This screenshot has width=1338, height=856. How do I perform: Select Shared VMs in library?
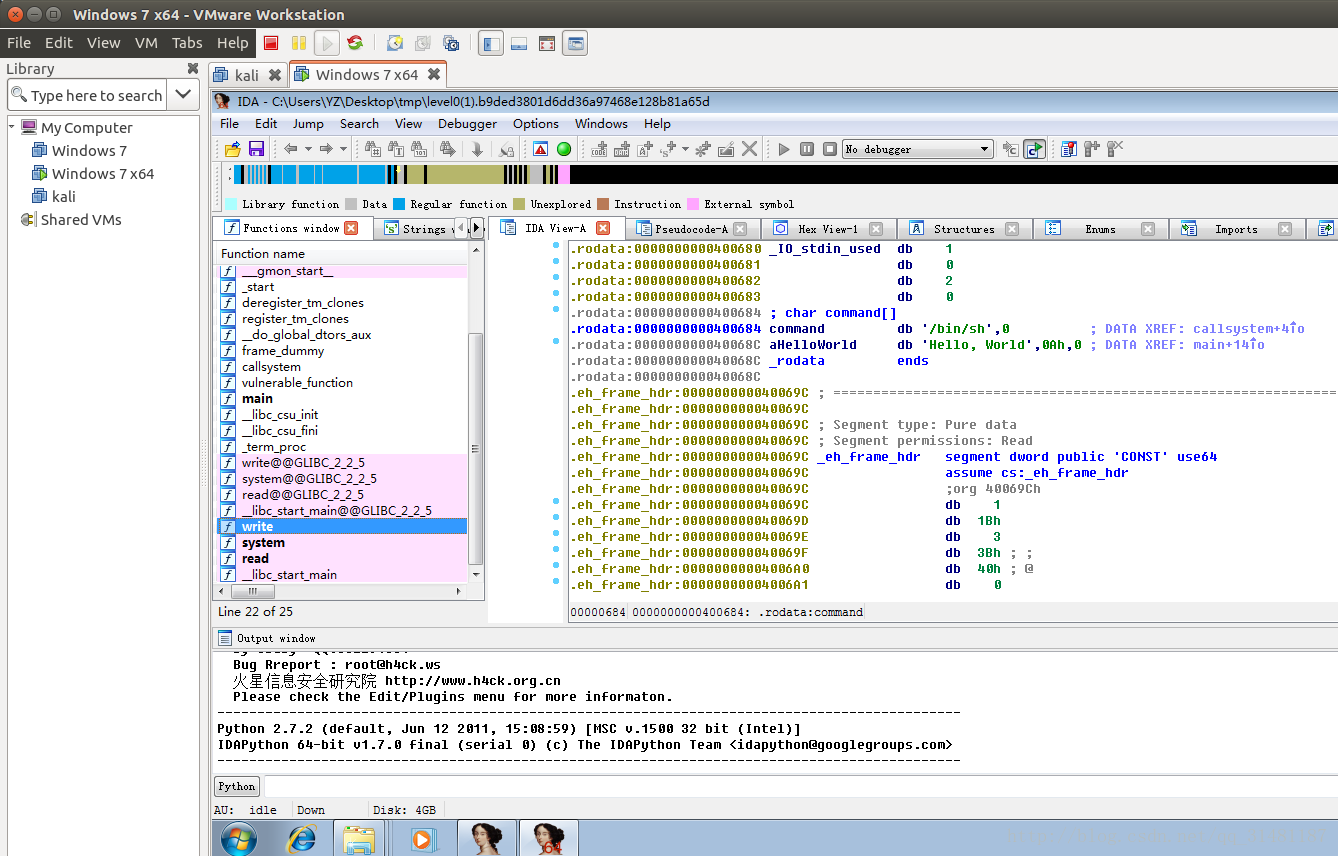(x=80, y=220)
